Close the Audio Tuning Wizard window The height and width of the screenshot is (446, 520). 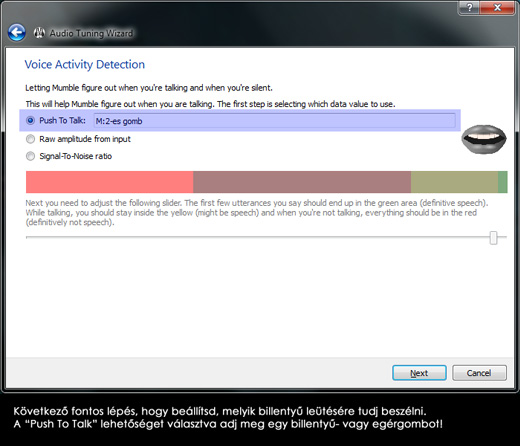point(497,7)
